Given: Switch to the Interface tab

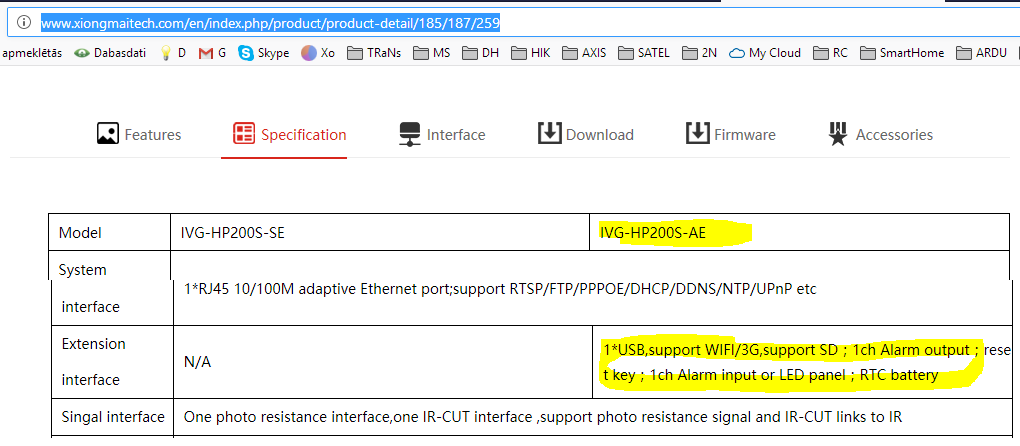Looking at the screenshot, I should 442,134.
